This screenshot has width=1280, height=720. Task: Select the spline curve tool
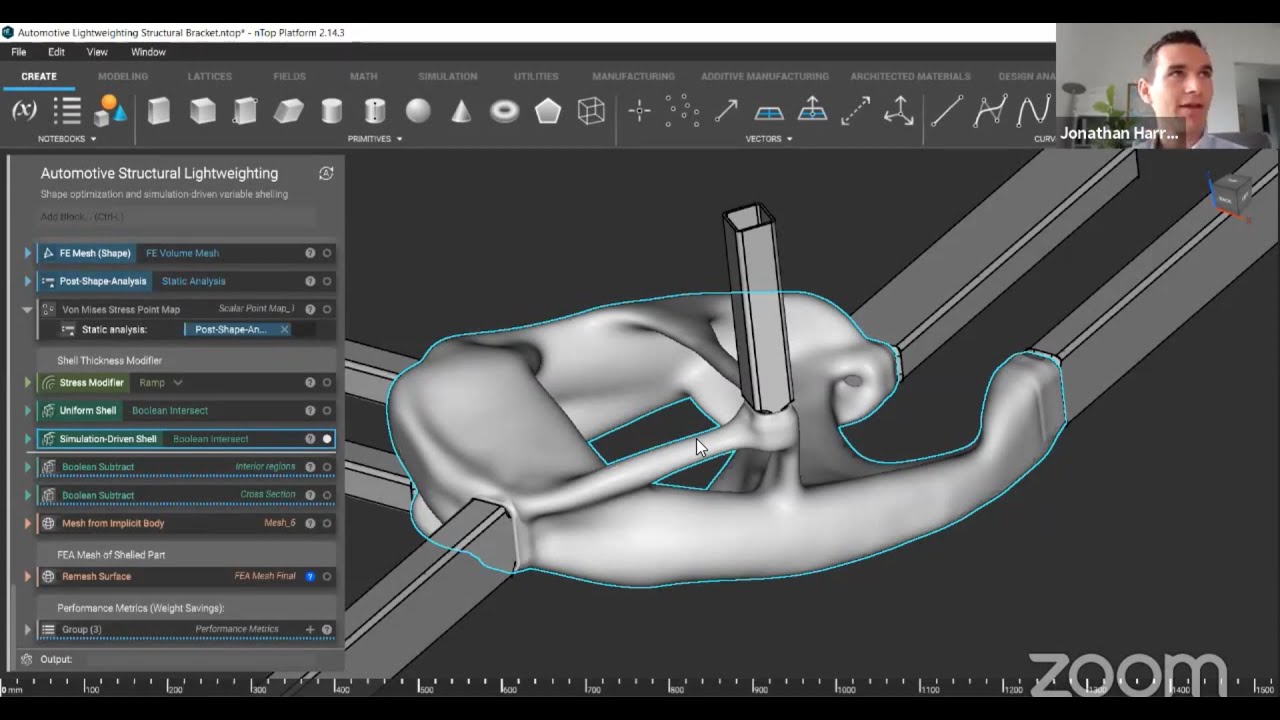click(1033, 110)
